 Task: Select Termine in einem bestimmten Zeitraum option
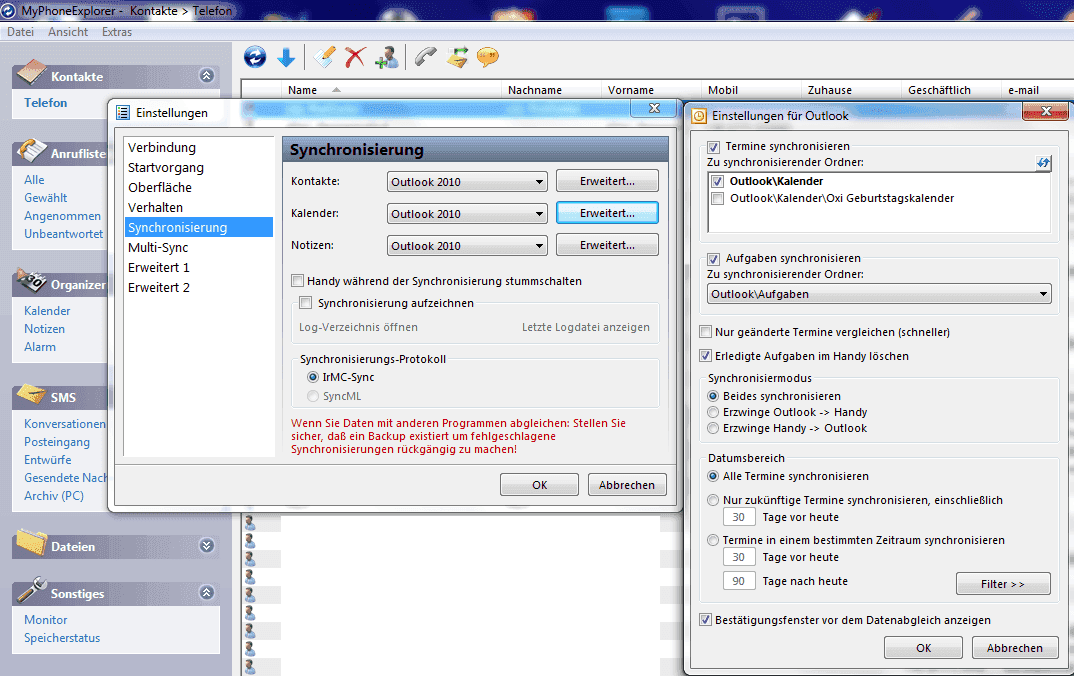pyautogui.click(x=713, y=540)
